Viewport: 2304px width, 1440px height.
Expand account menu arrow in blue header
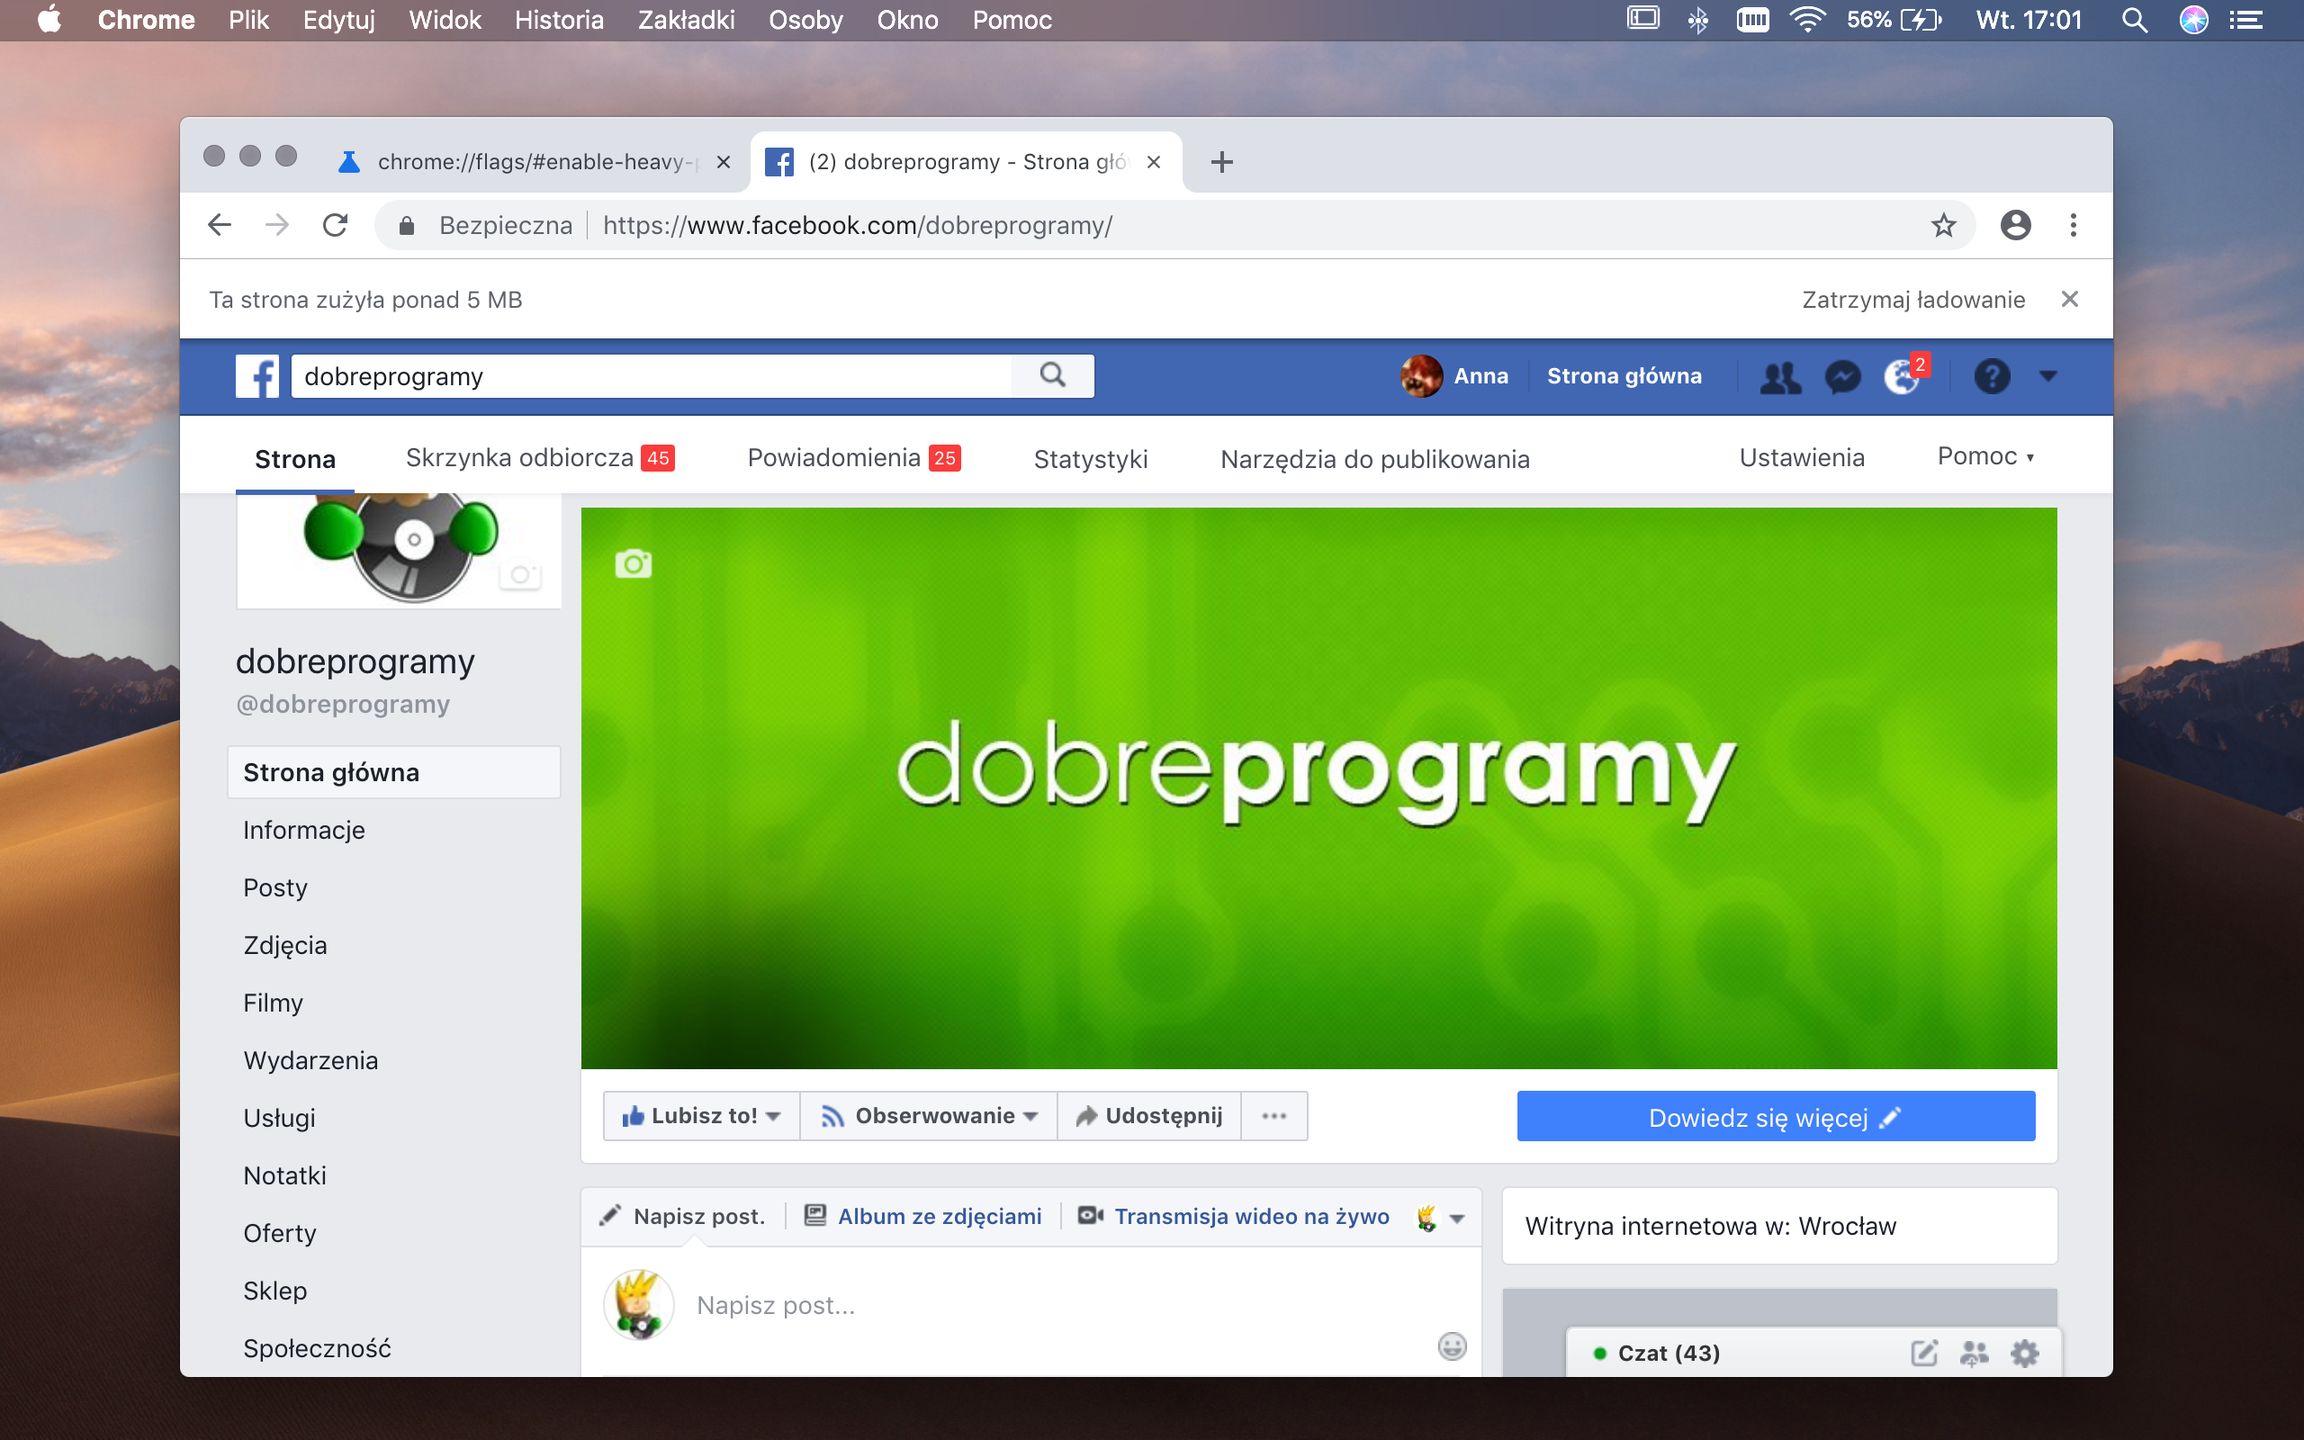point(2048,377)
